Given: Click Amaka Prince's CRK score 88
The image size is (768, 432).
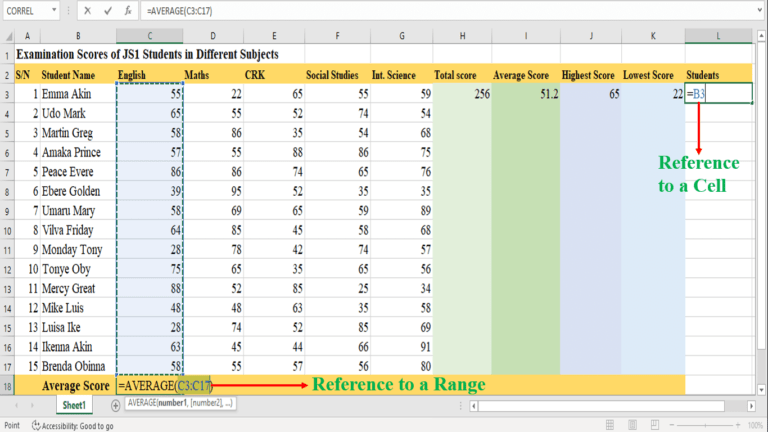Looking at the screenshot, I should (x=273, y=152).
